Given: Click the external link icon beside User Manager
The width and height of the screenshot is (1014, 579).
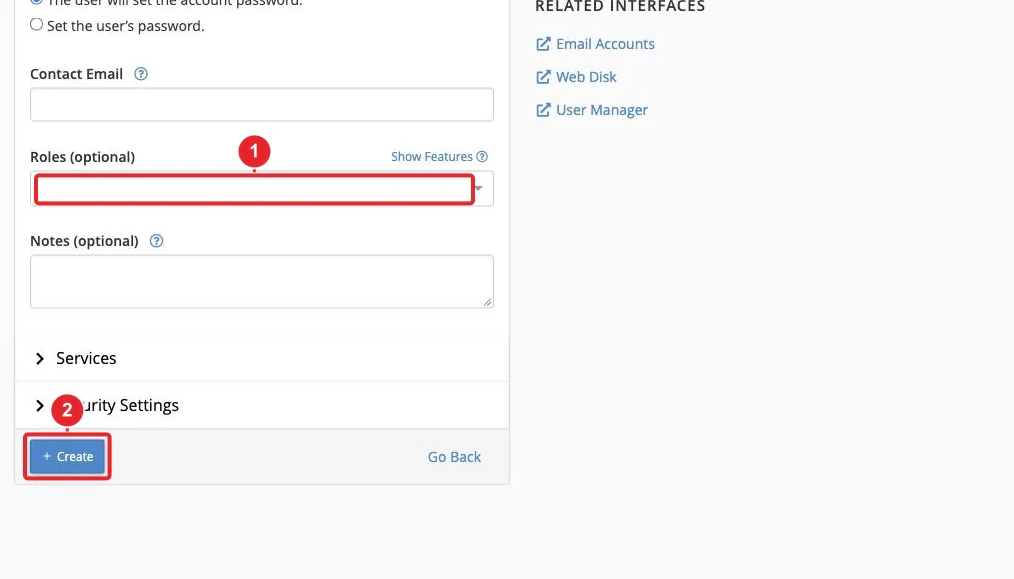Looking at the screenshot, I should click(x=543, y=110).
